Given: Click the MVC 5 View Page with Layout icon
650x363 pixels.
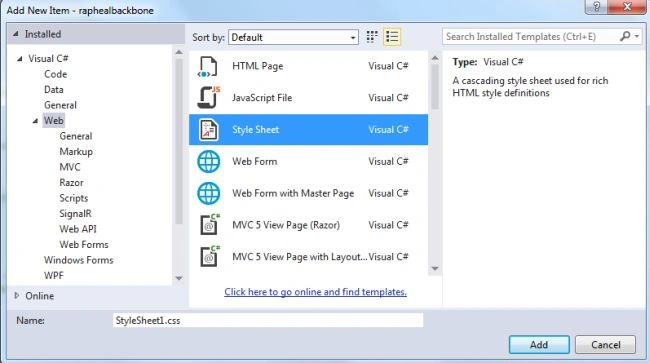Looking at the screenshot, I should click(x=210, y=257).
